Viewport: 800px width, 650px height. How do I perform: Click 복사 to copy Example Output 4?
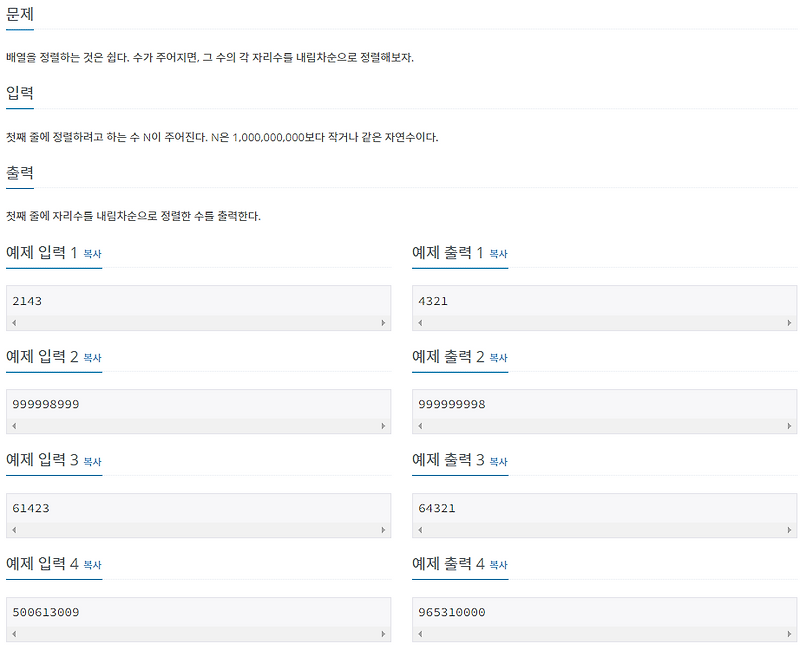point(499,565)
